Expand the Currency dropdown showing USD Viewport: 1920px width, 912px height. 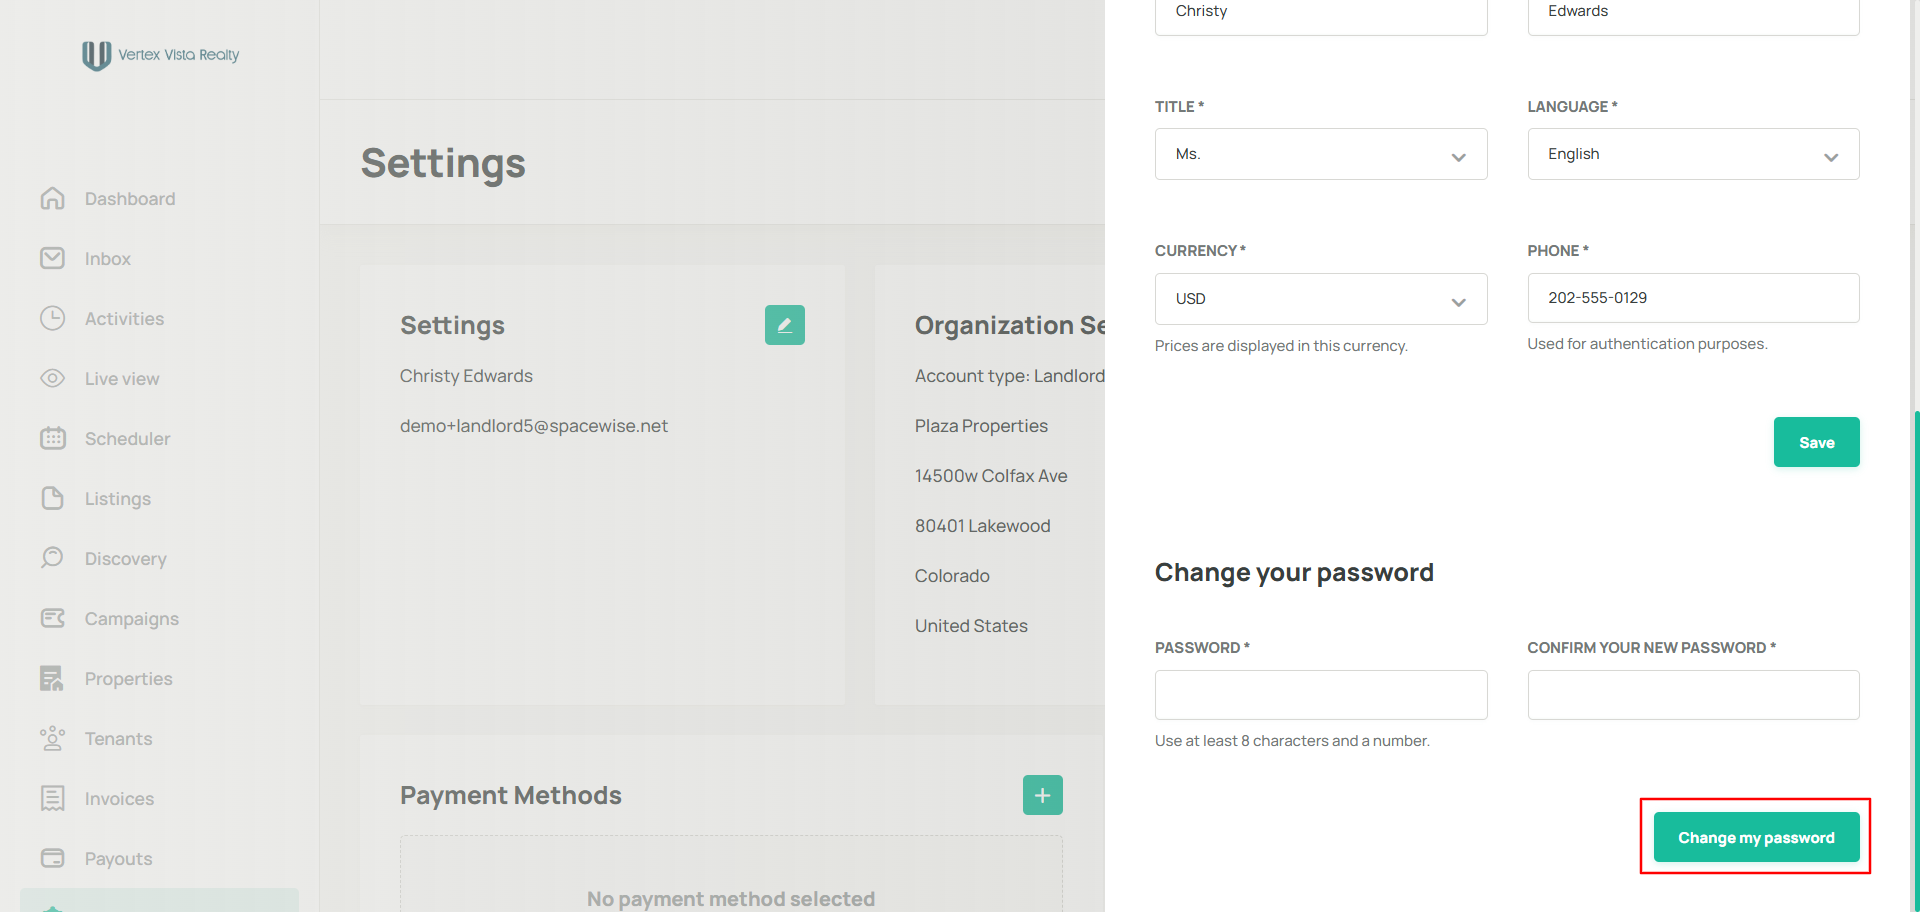pos(1320,299)
